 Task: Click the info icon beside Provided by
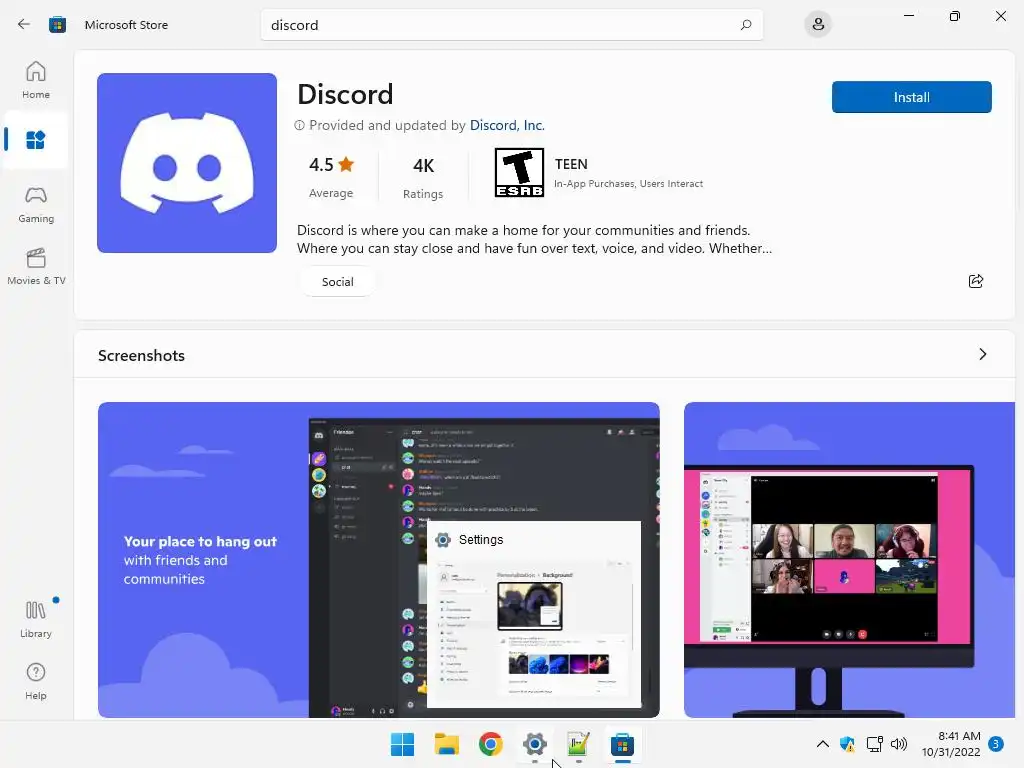(299, 125)
